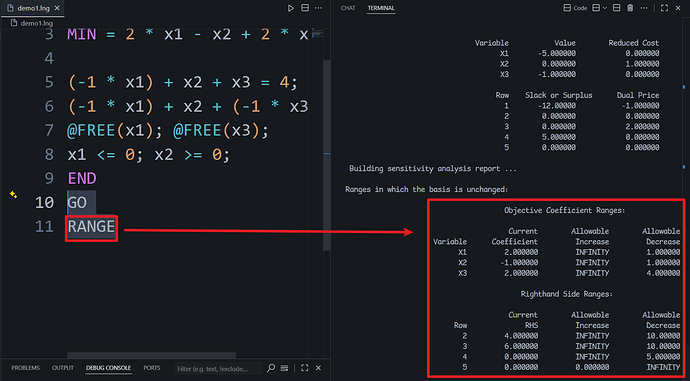Select the demo1.lng editor tab
690x381 pixels.
pyautogui.click(x=33, y=8)
